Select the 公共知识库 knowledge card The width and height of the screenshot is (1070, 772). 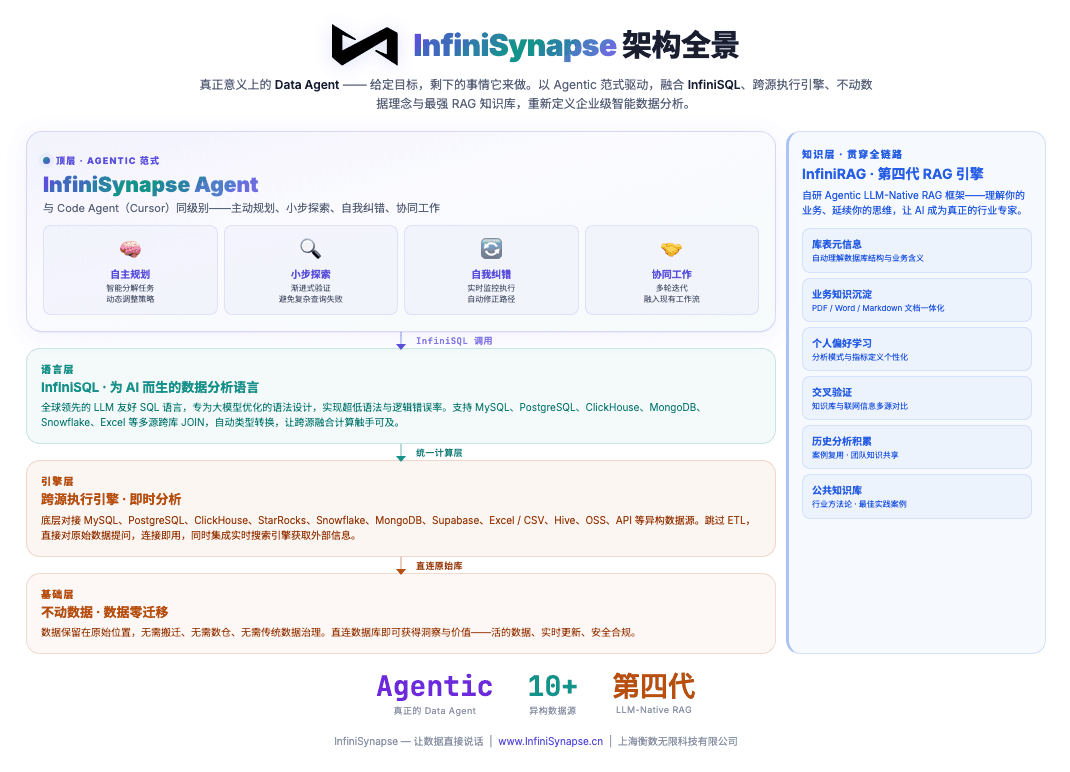(916, 496)
